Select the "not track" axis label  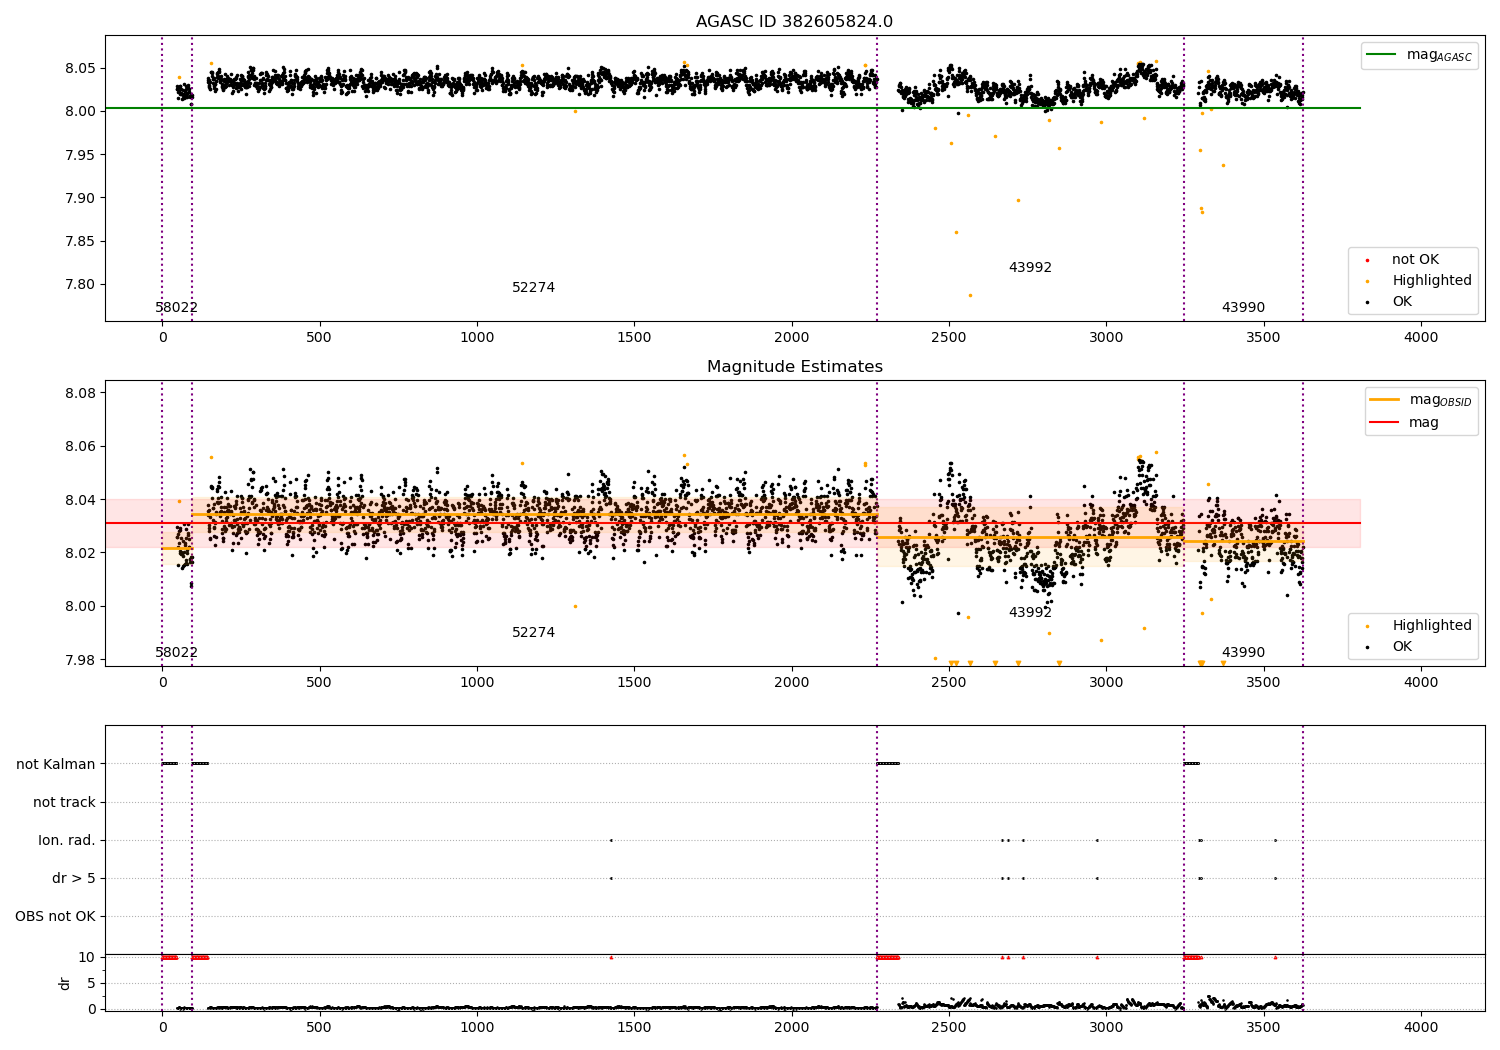pyautogui.click(x=64, y=802)
